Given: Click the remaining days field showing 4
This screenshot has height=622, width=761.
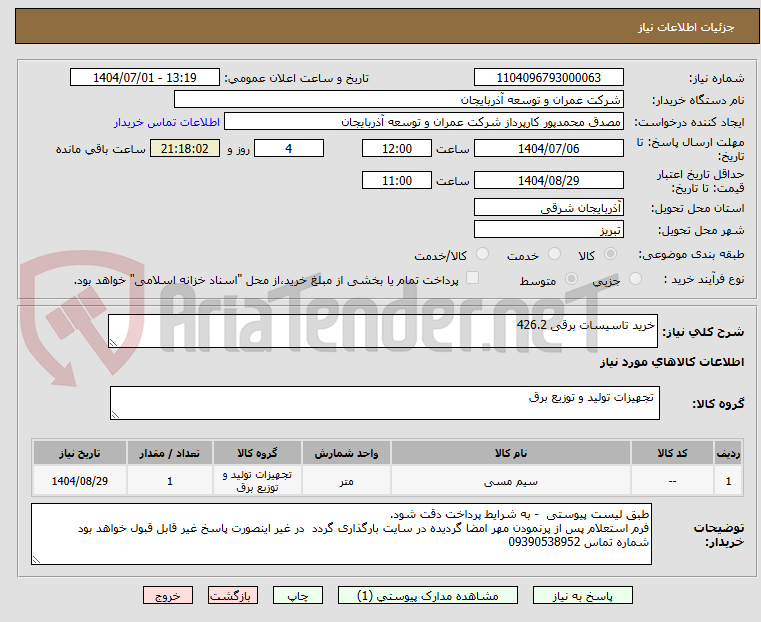Looking at the screenshot, I should (289, 148).
